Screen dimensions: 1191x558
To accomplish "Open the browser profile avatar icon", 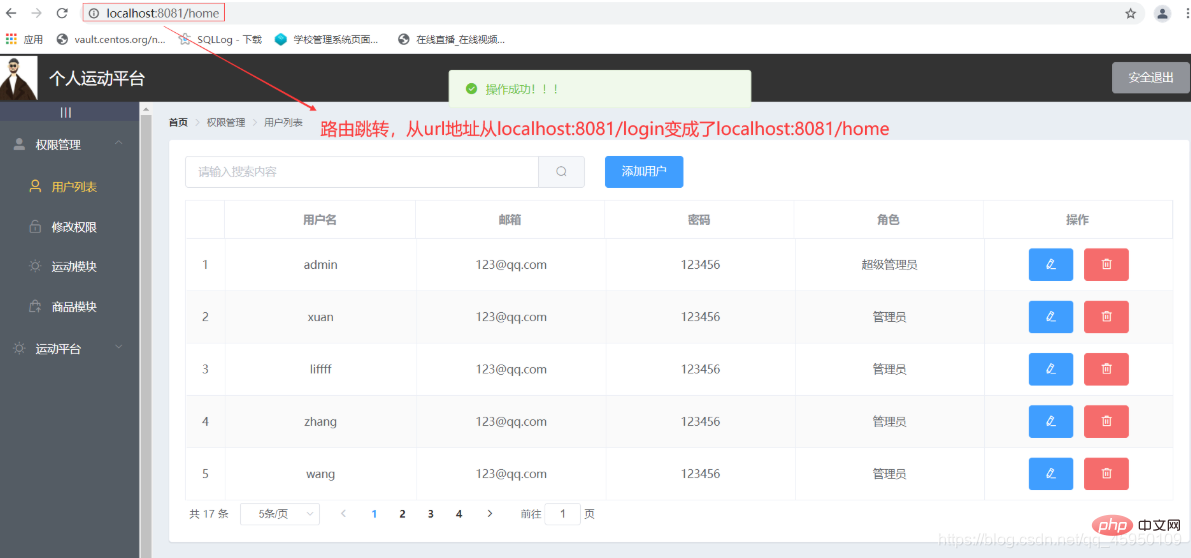I will coord(1162,13).
